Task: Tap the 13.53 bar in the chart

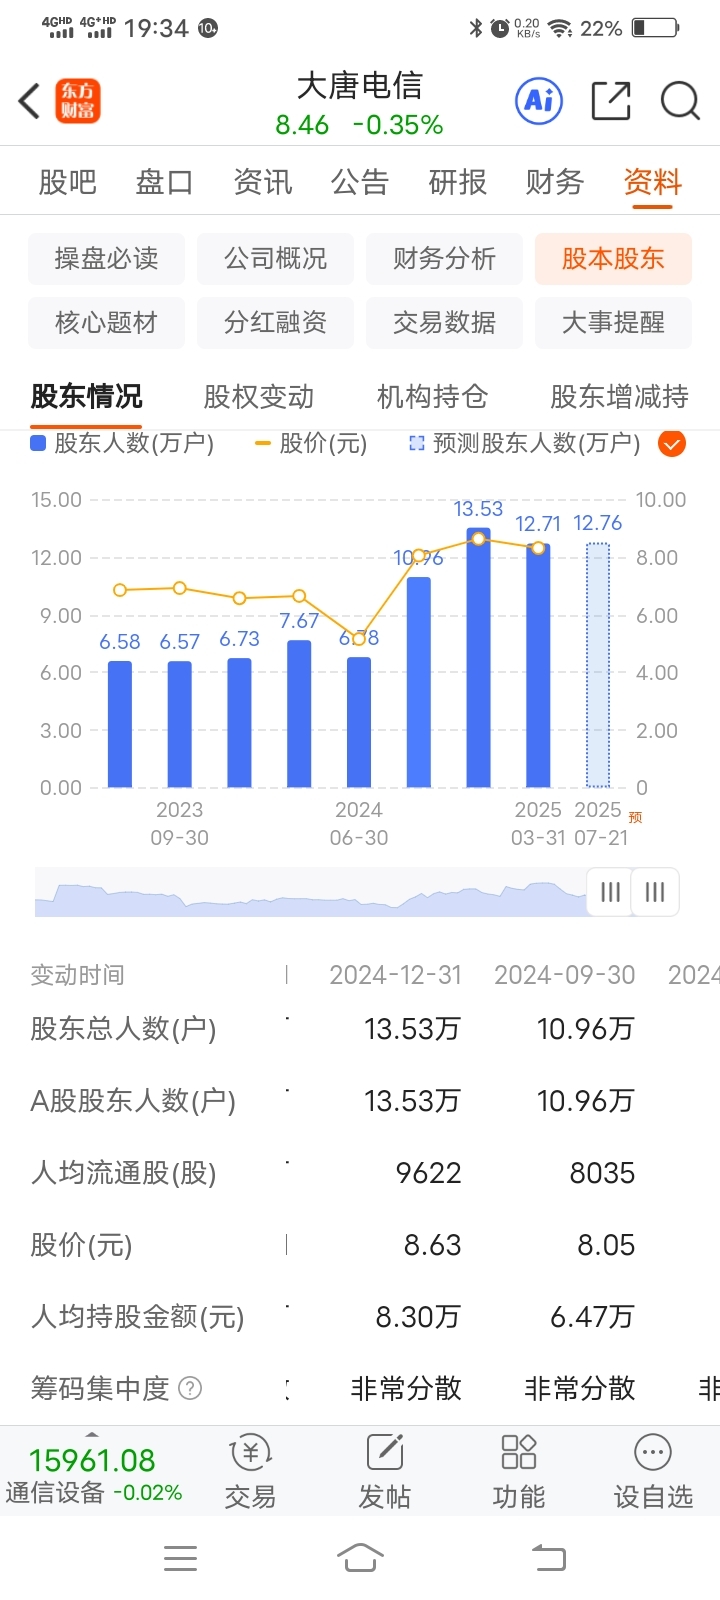Action: click(x=479, y=657)
